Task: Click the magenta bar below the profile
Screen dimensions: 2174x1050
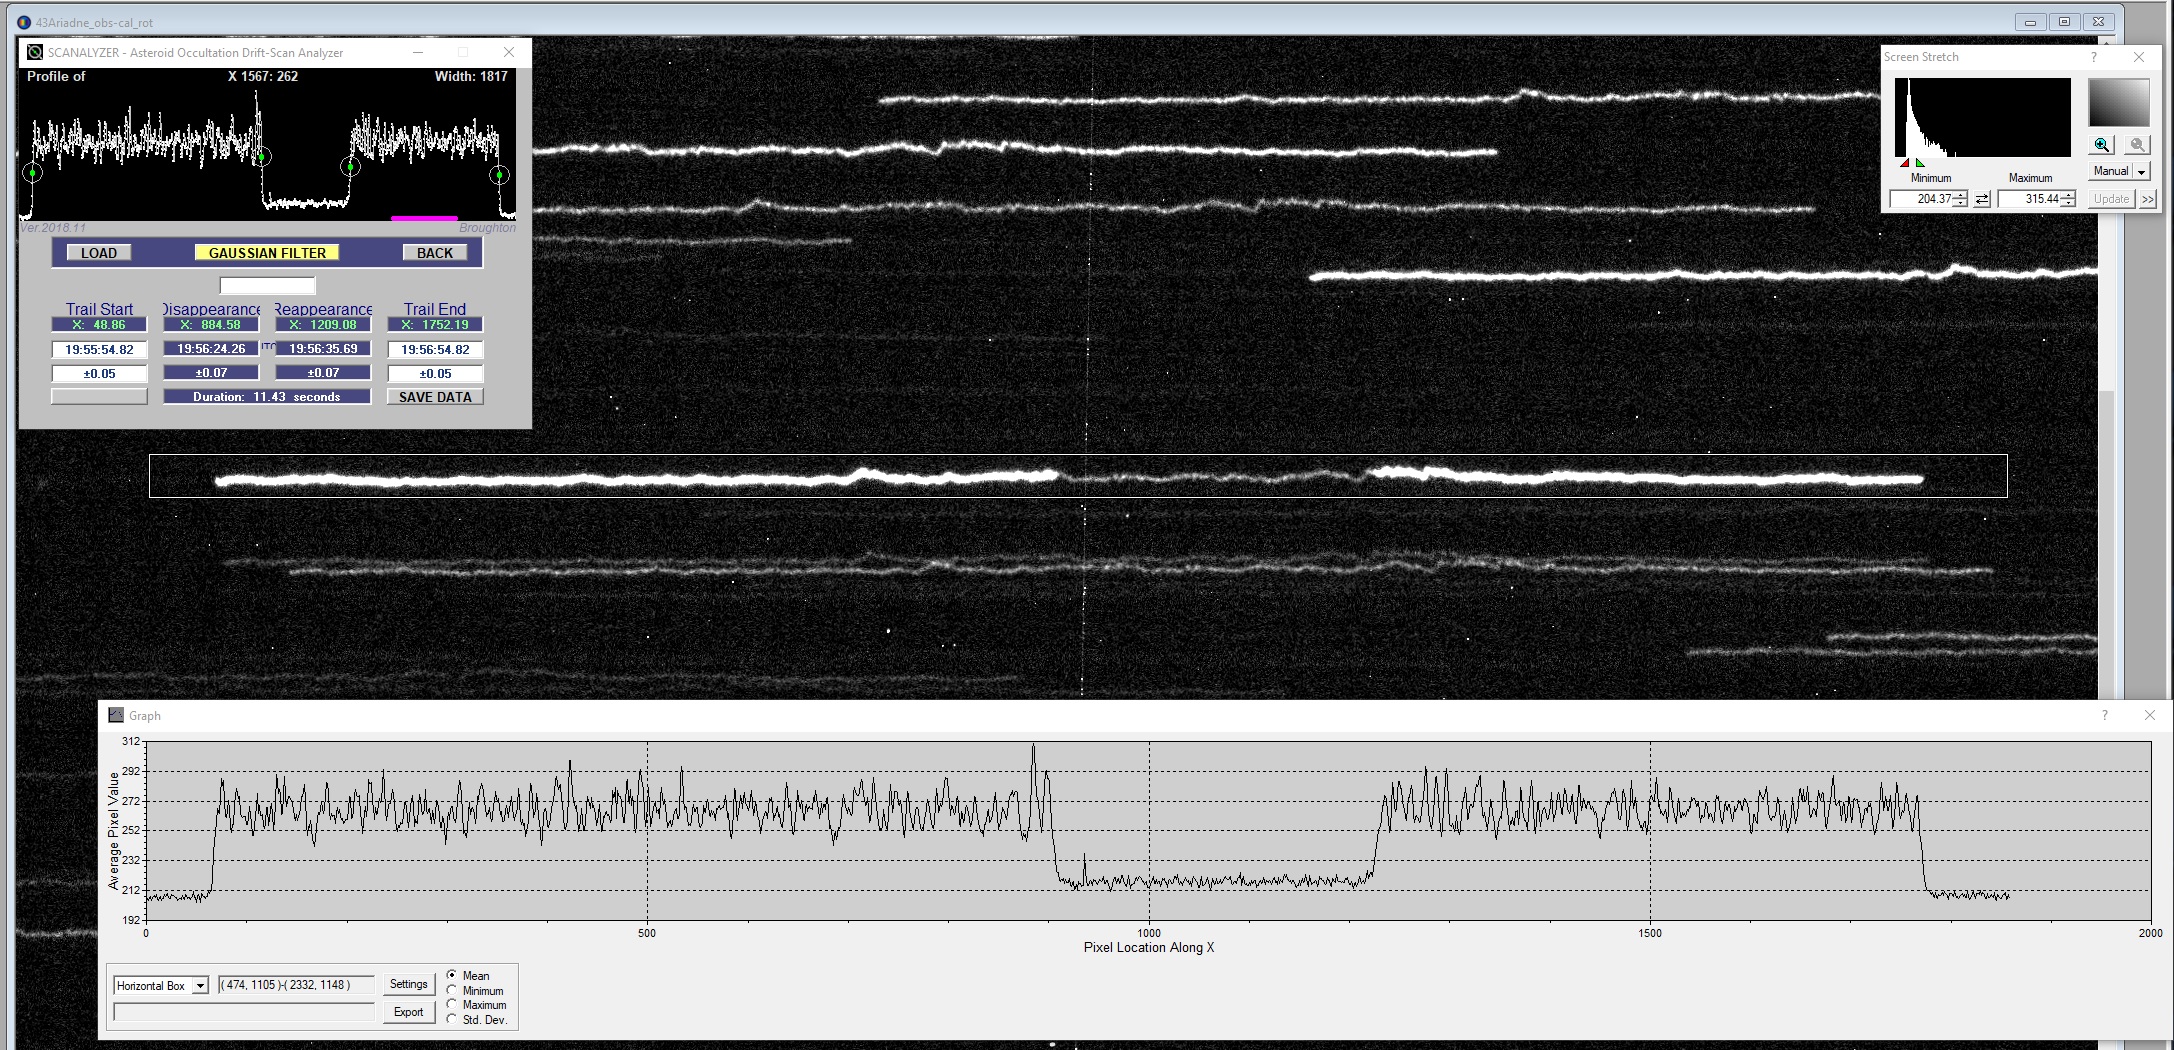Action: click(424, 217)
